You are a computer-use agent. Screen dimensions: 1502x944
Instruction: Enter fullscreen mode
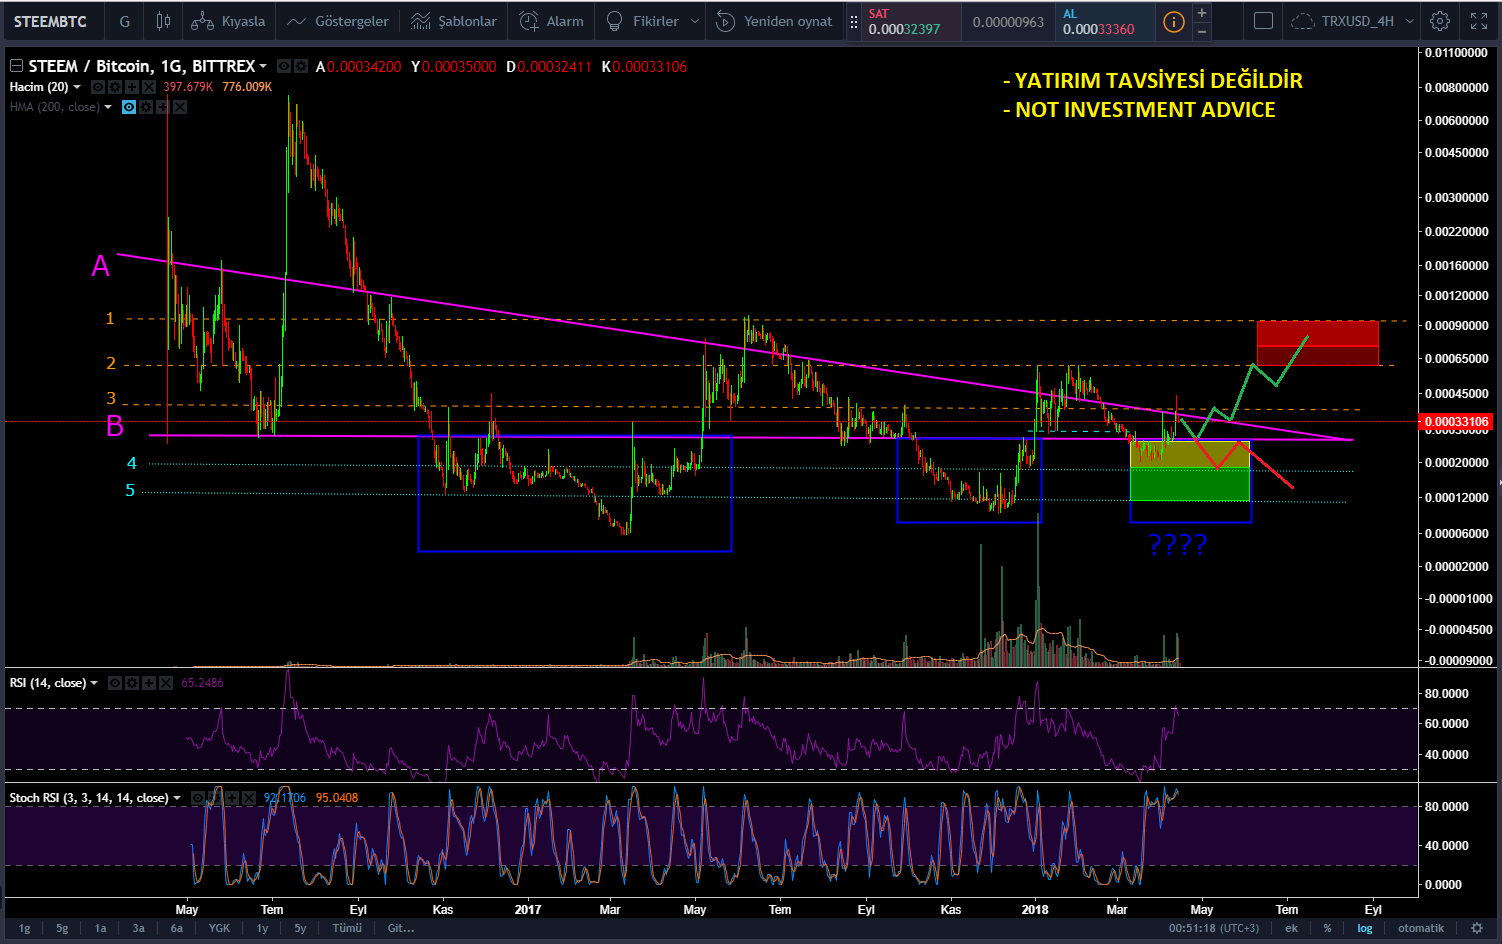point(1479,21)
